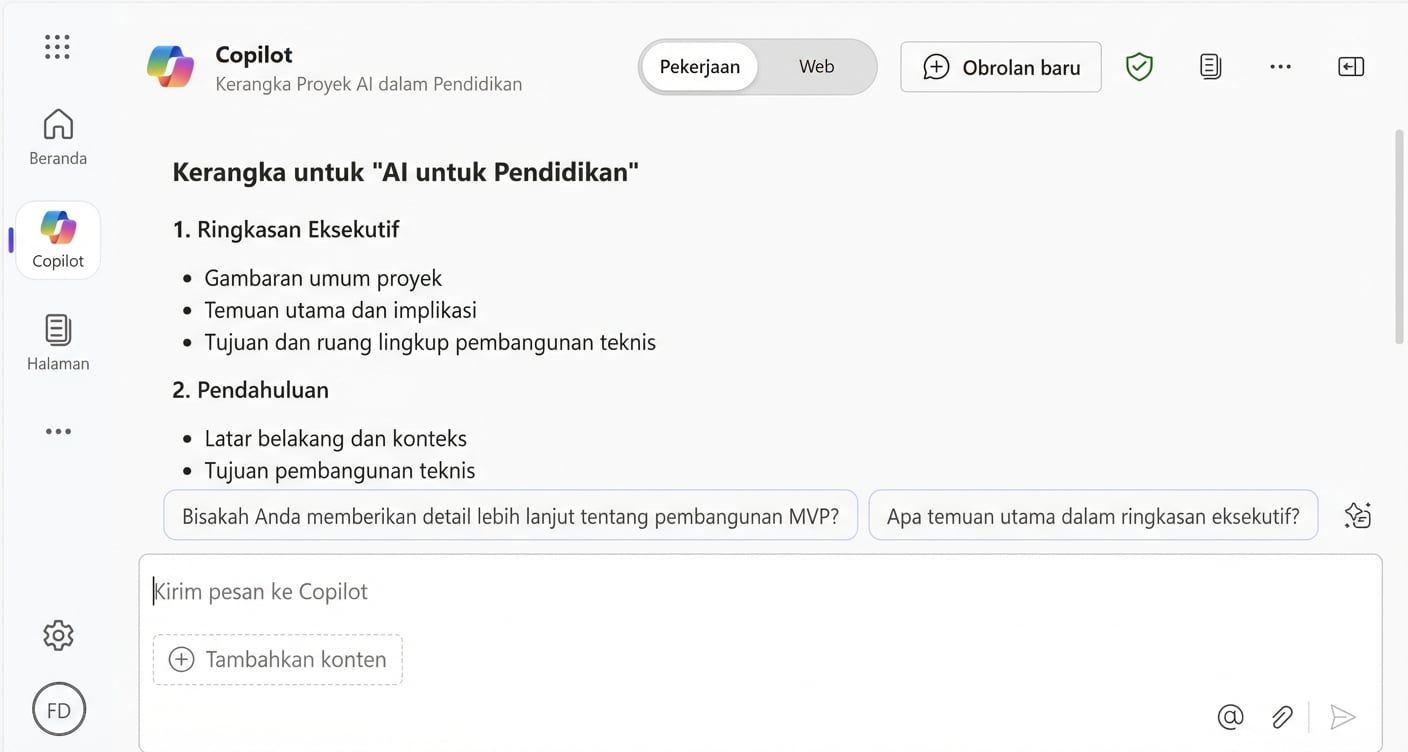The image size is (1408, 752).
Task: Open the top-right more options menu
Action: point(1281,66)
